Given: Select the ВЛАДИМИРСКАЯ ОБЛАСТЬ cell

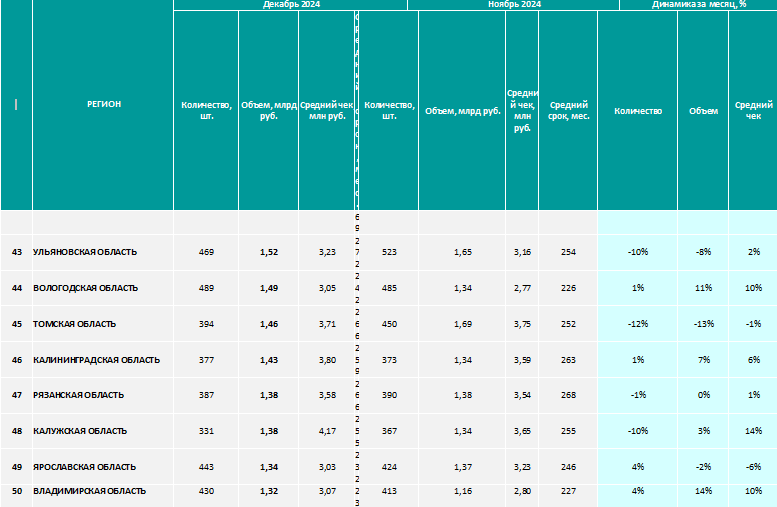Looking at the screenshot, I should click(103, 496).
